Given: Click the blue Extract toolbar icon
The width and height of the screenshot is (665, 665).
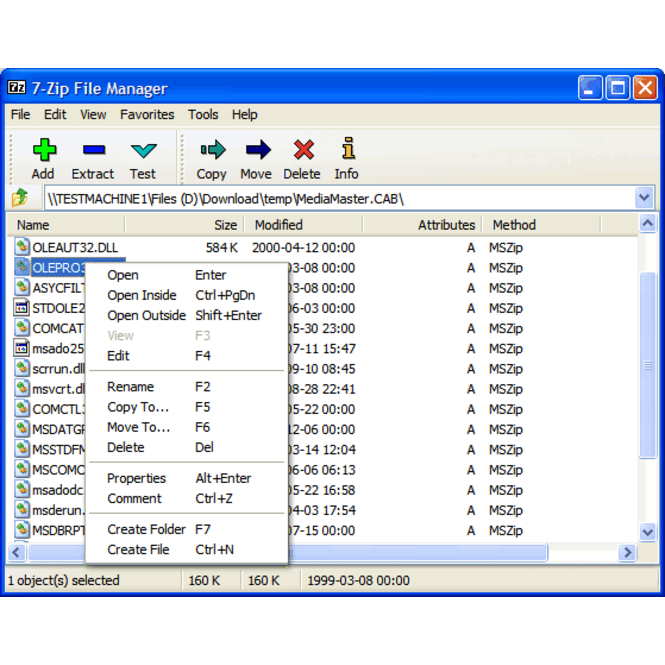Looking at the screenshot, I should [93, 151].
